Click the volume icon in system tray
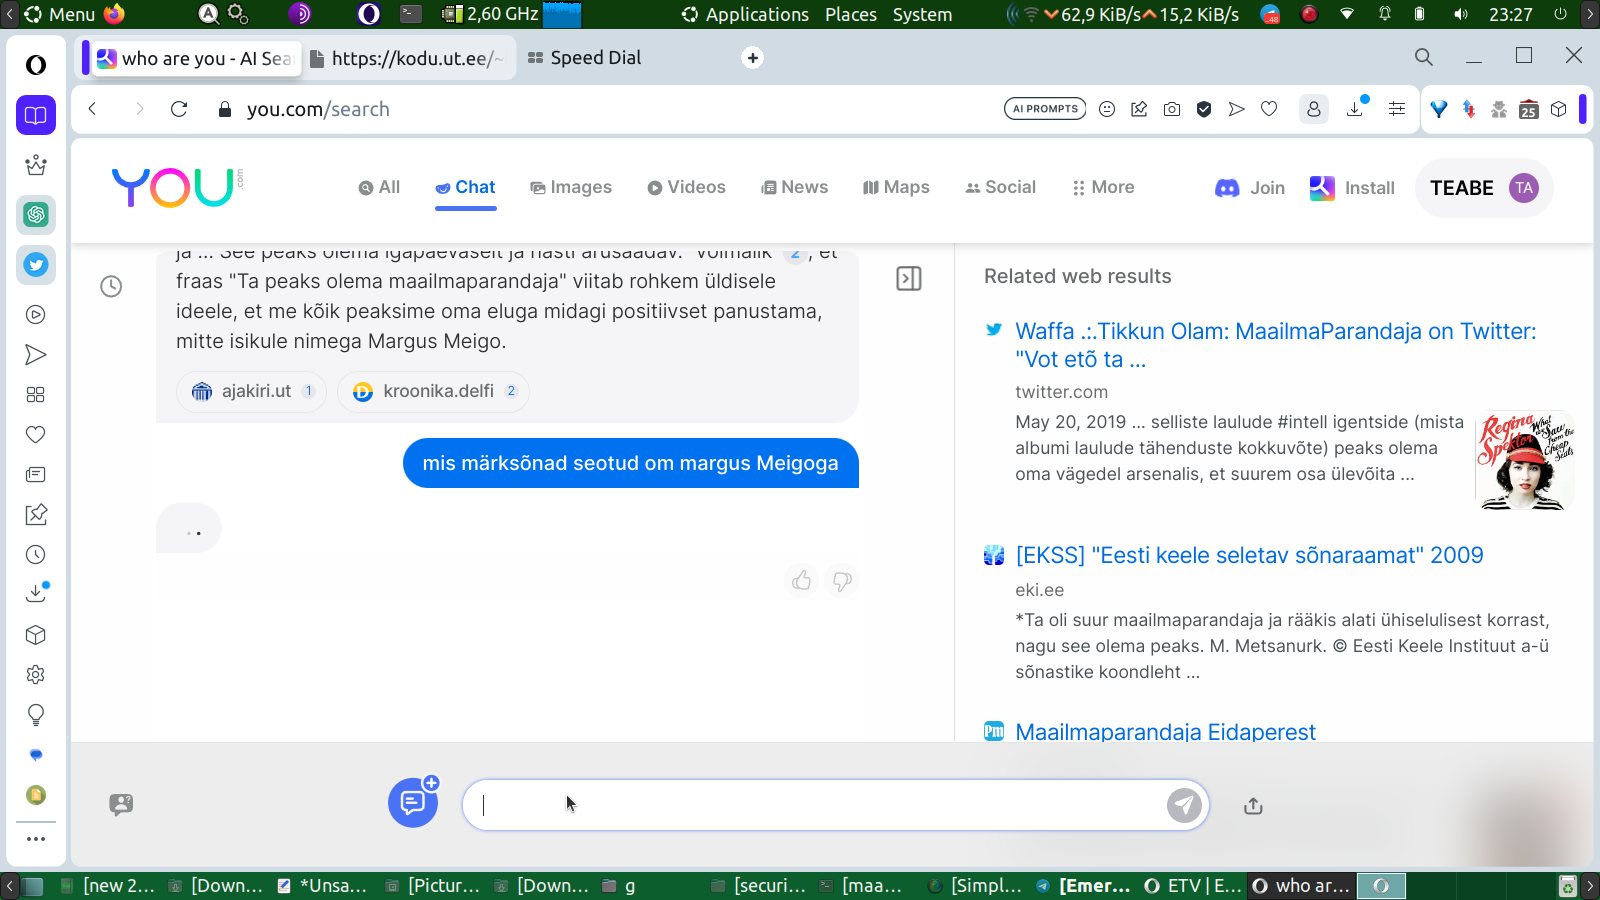The height and width of the screenshot is (900, 1600). [x=1461, y=14]
